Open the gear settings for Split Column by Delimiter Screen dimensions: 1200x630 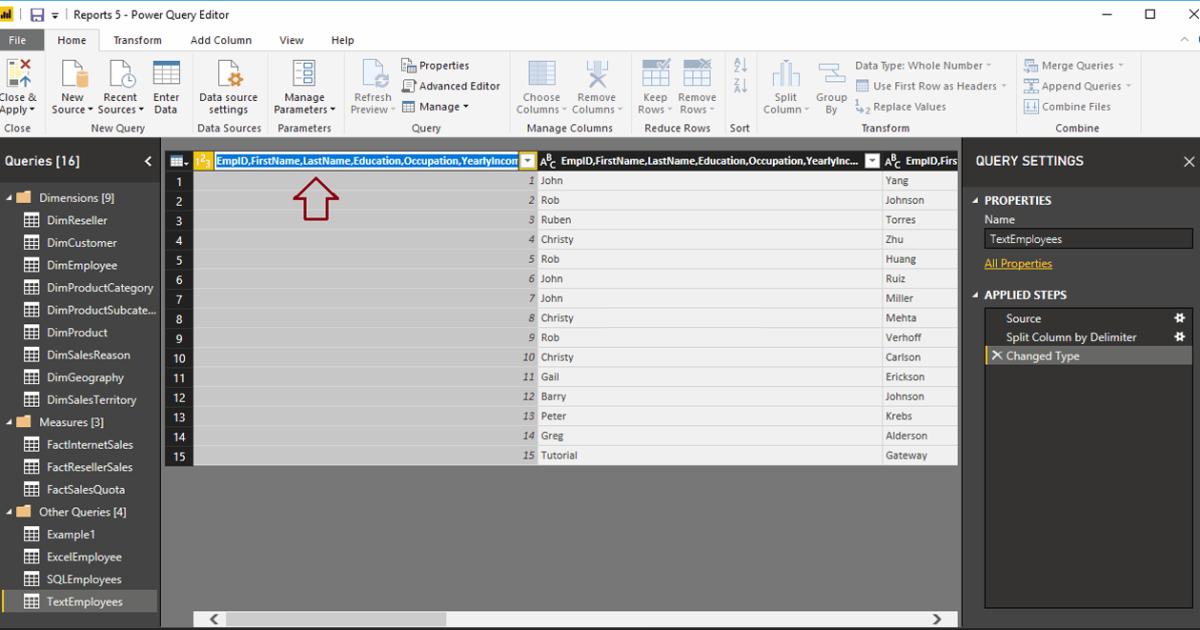(1179, 337)
